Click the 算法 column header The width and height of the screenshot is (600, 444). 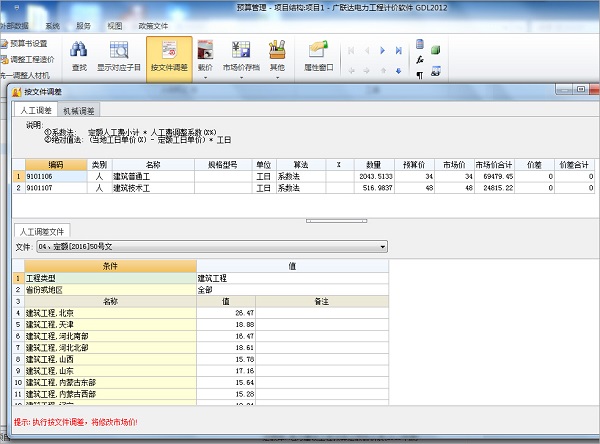coord(301,165)
